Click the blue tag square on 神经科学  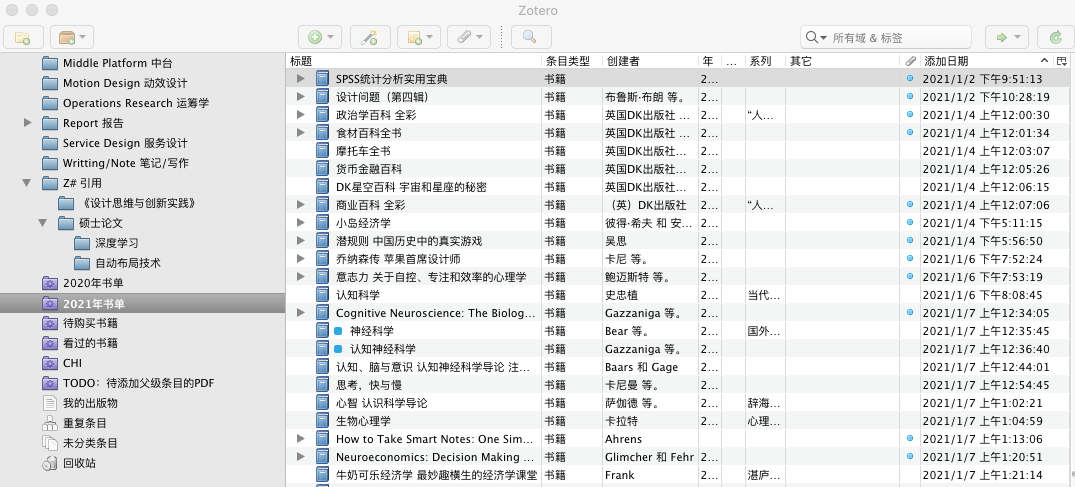click(338, 331)
